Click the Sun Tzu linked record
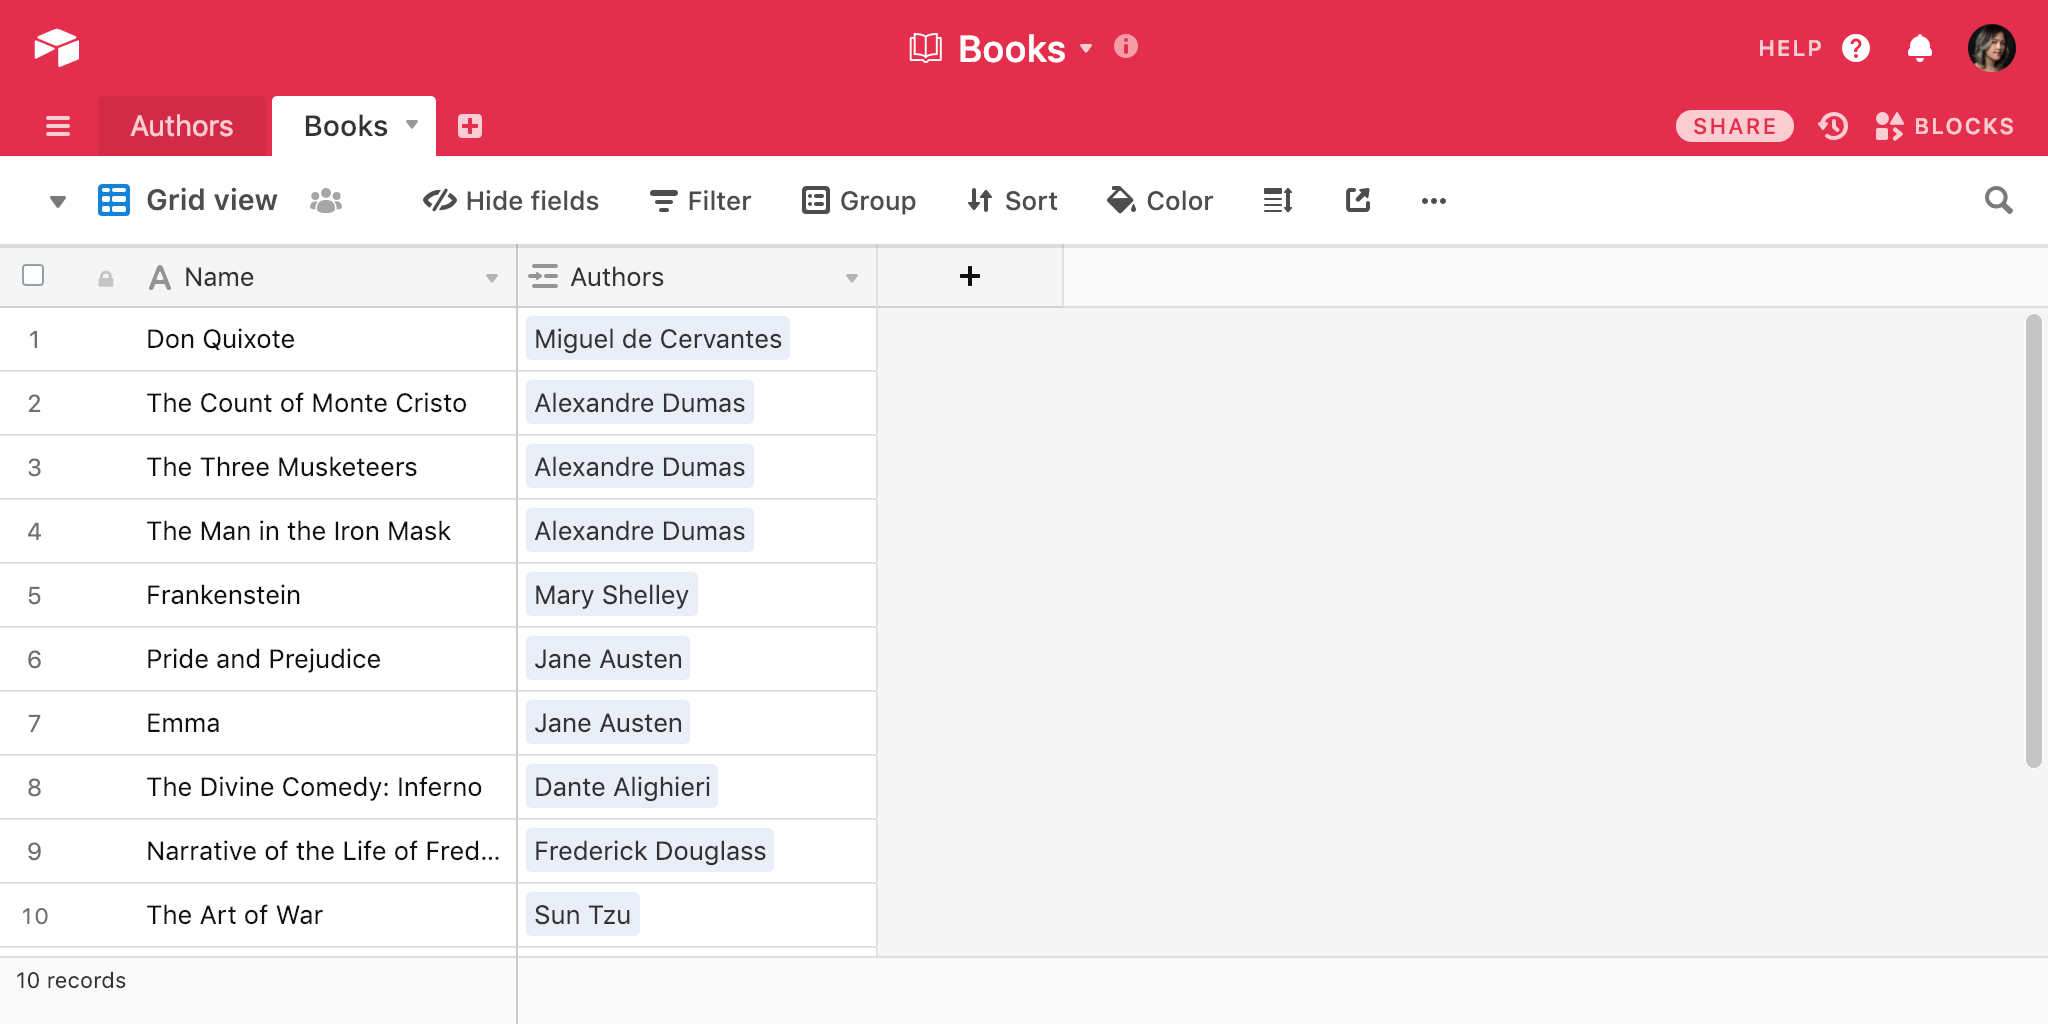Viewport: 2048px width, 1024px height. 583,915
